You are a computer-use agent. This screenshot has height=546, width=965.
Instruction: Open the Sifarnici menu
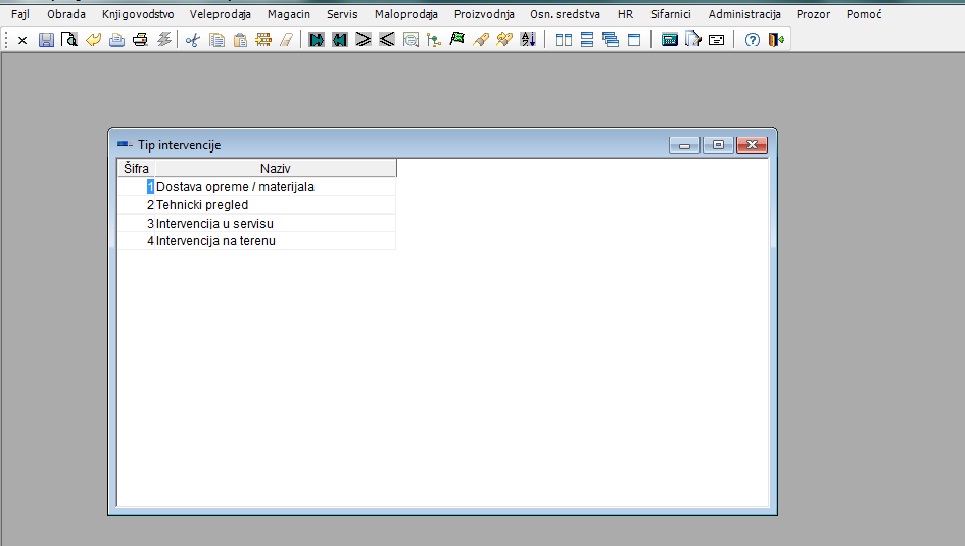click(x=670, y=15)
